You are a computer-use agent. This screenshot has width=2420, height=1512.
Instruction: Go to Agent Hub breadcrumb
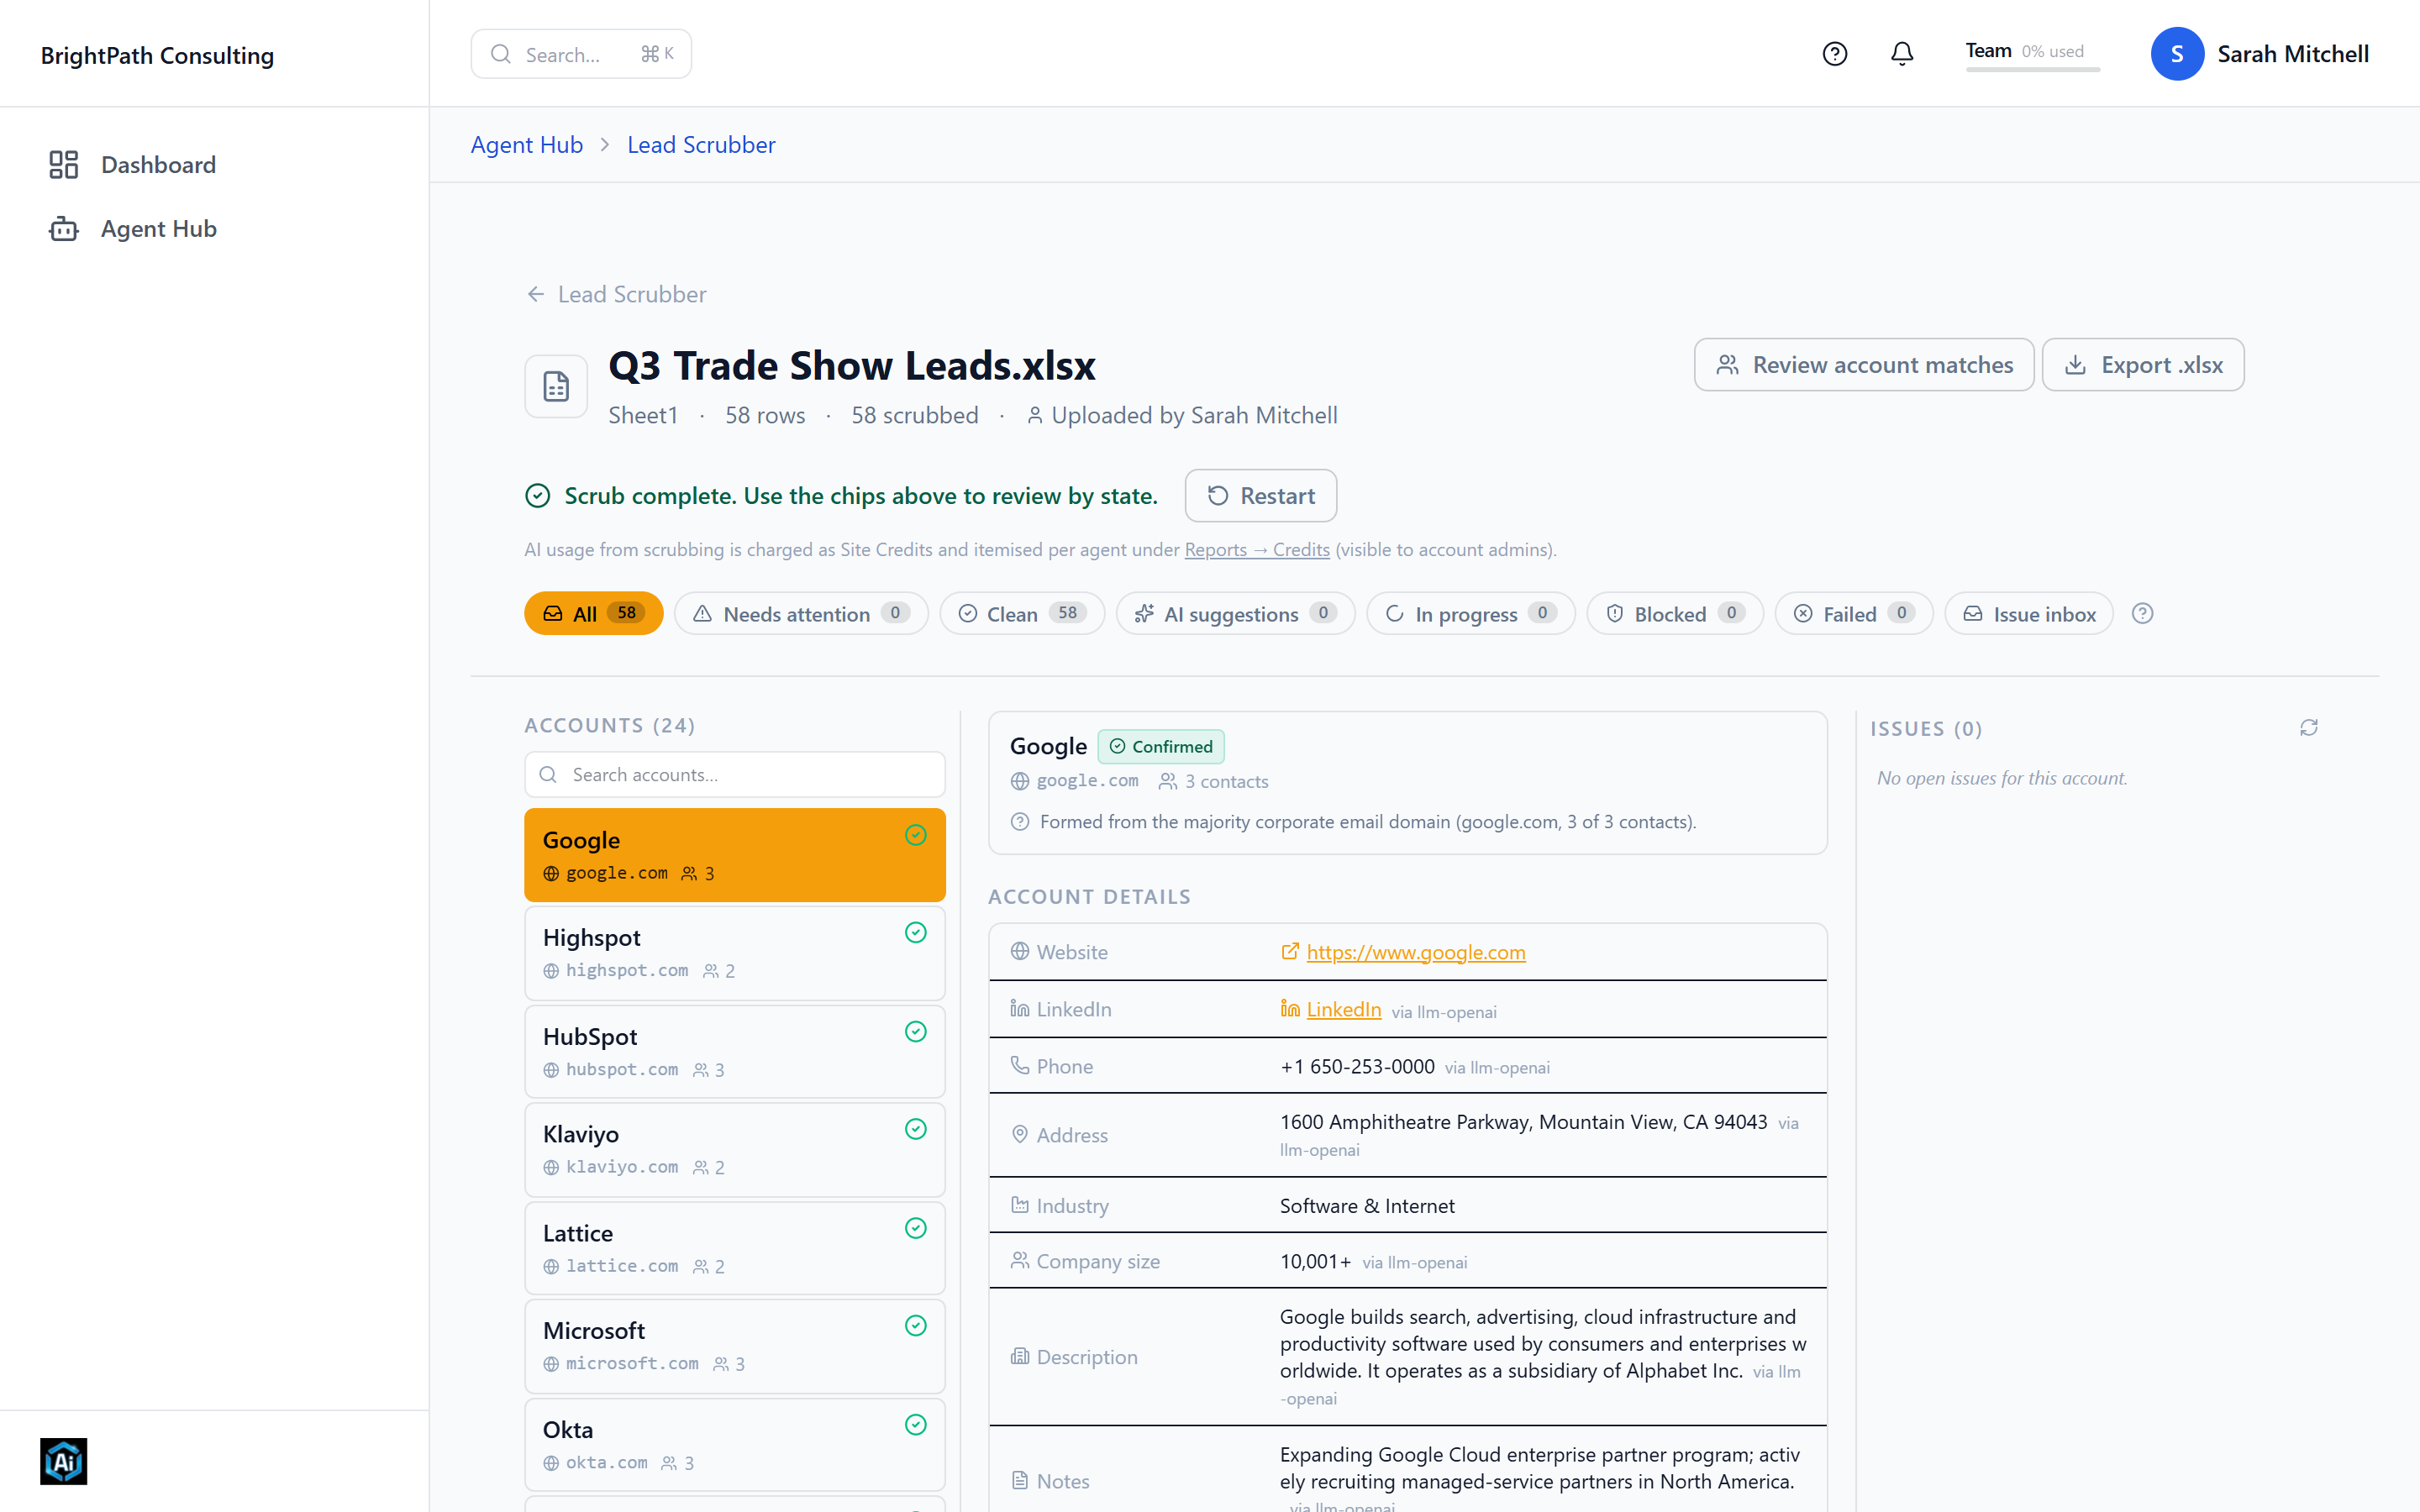[x=527, y=145]
